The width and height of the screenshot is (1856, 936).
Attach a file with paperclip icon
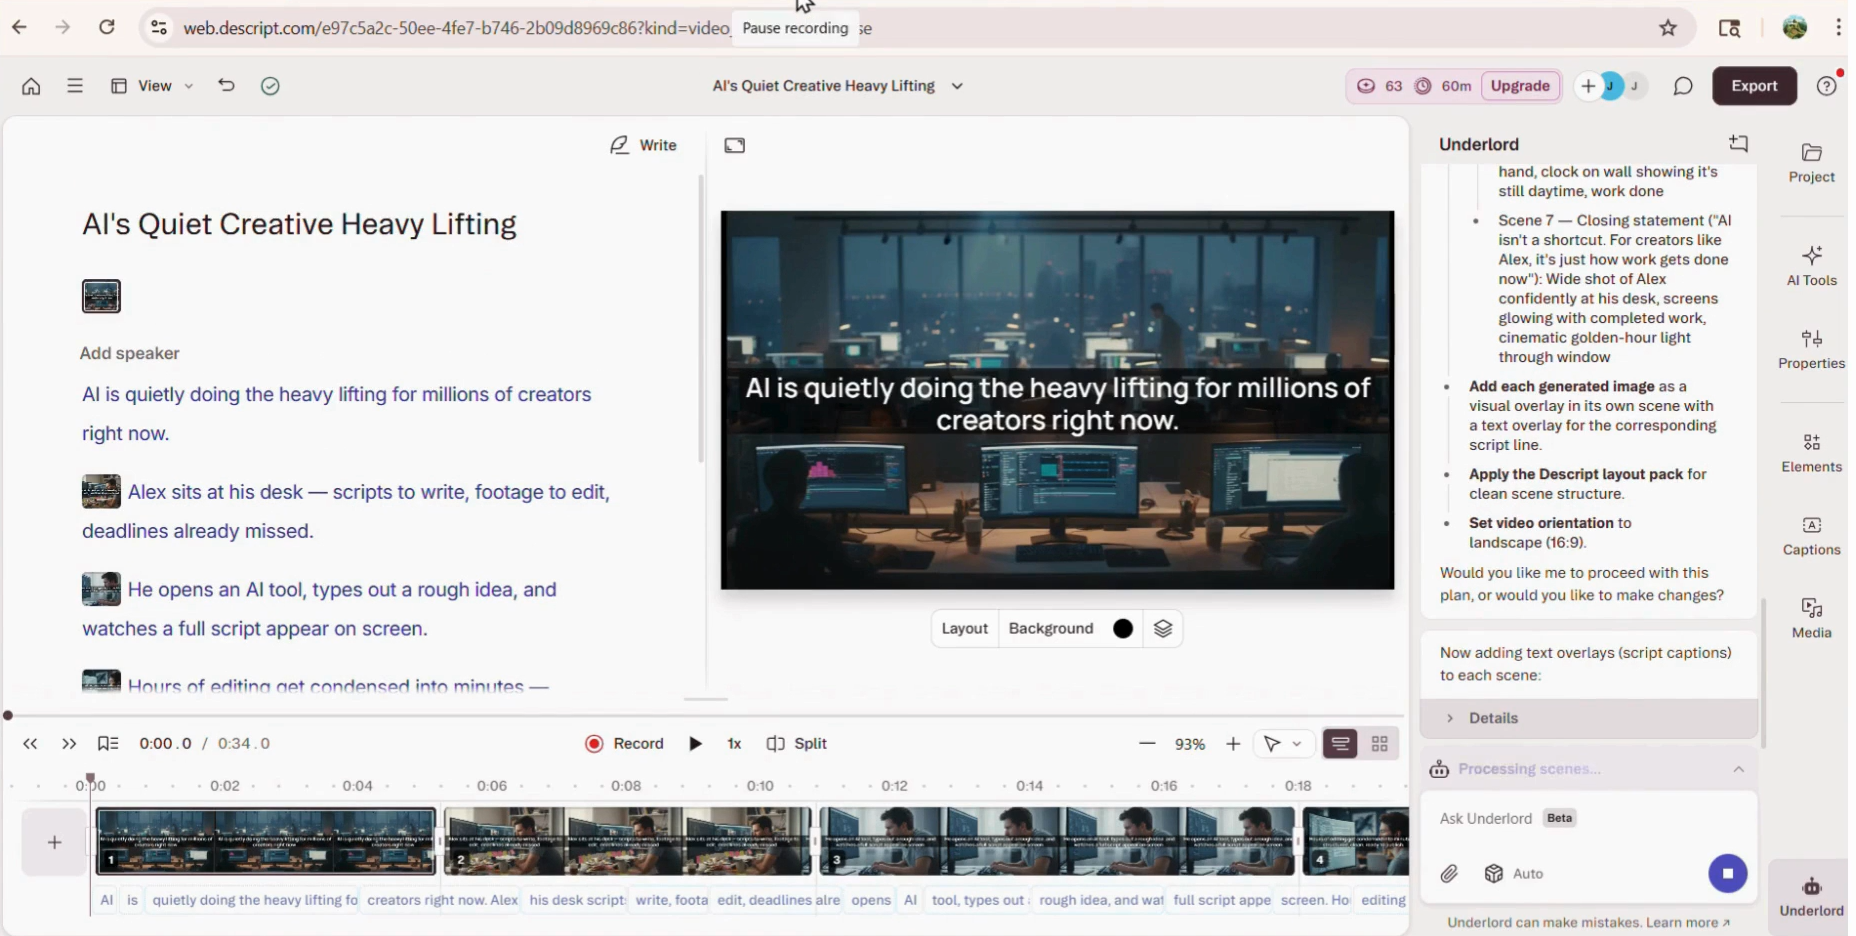[x=1449, y=874]
